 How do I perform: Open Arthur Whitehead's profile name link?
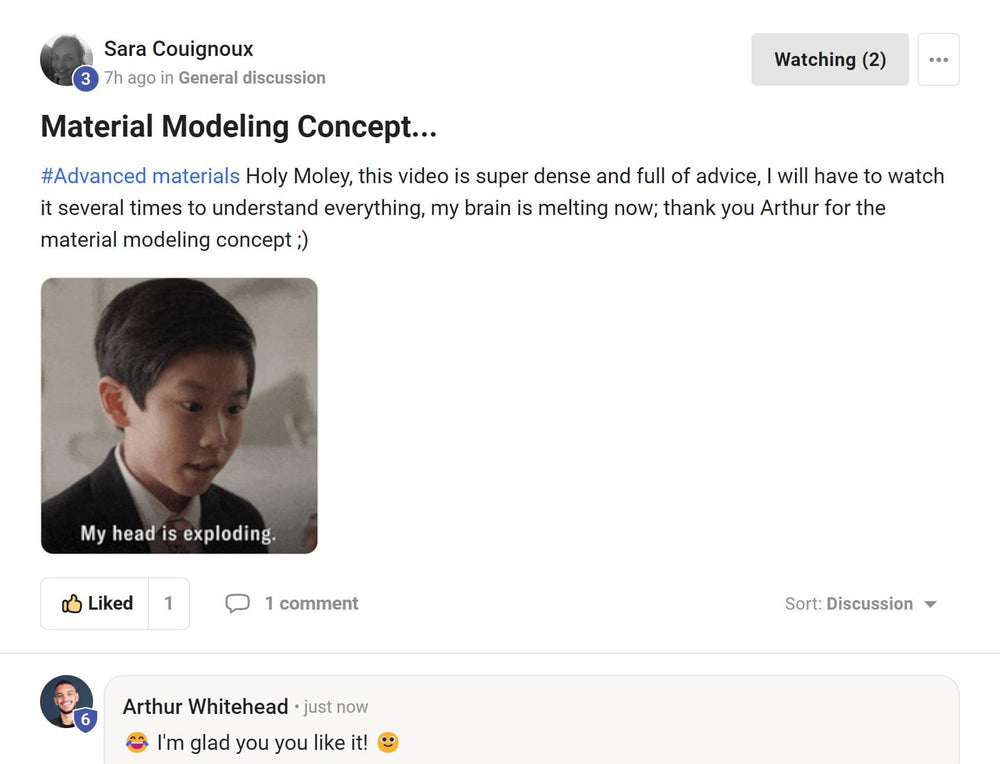pos(205,707)
